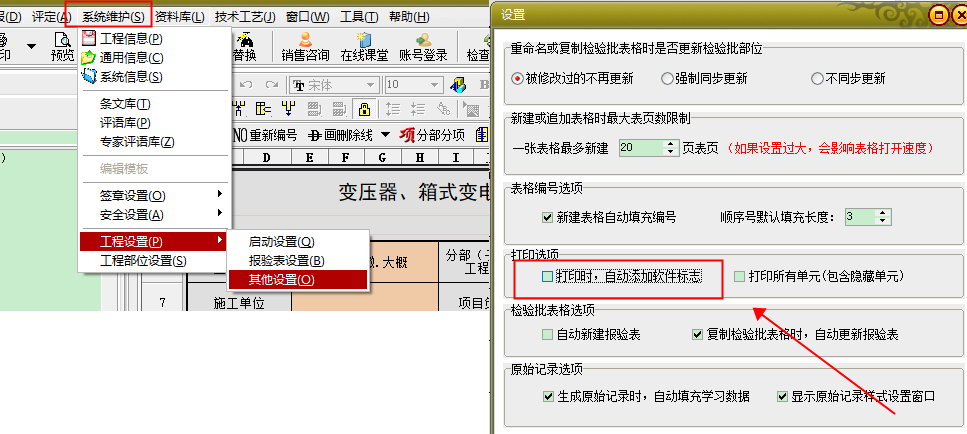967x434 pixels.
Task: Toggle 生成原始记录时,自动填充学习数据
Action: 548,396
